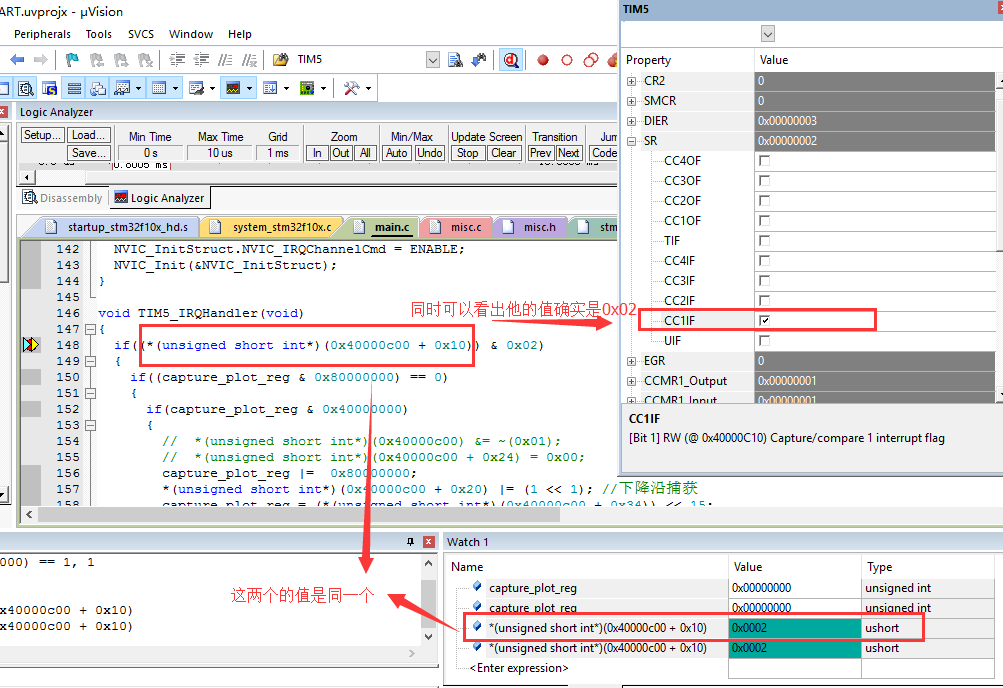Toggle the UIF checkbox

(x=764, y=340)
